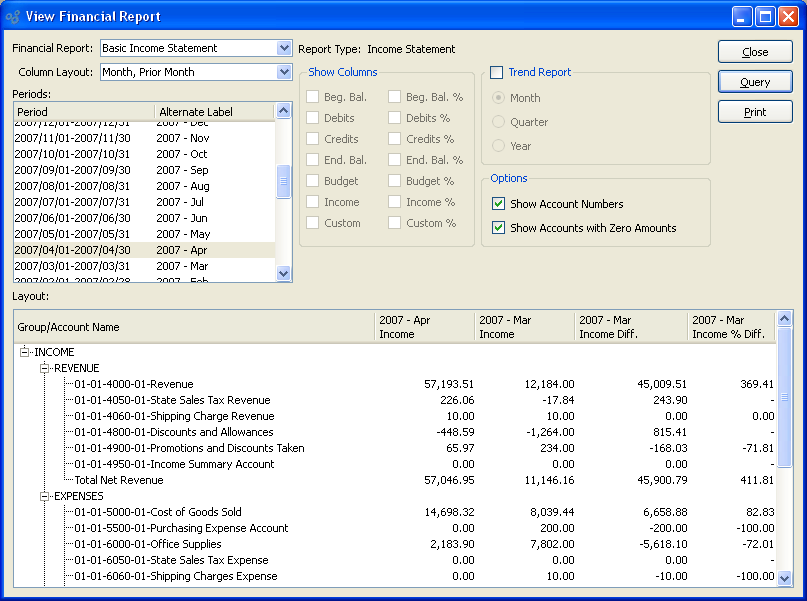807x601 pixels.
Task: Toggle Show Accounts with Zero Amounts
Action: [499, 228]
